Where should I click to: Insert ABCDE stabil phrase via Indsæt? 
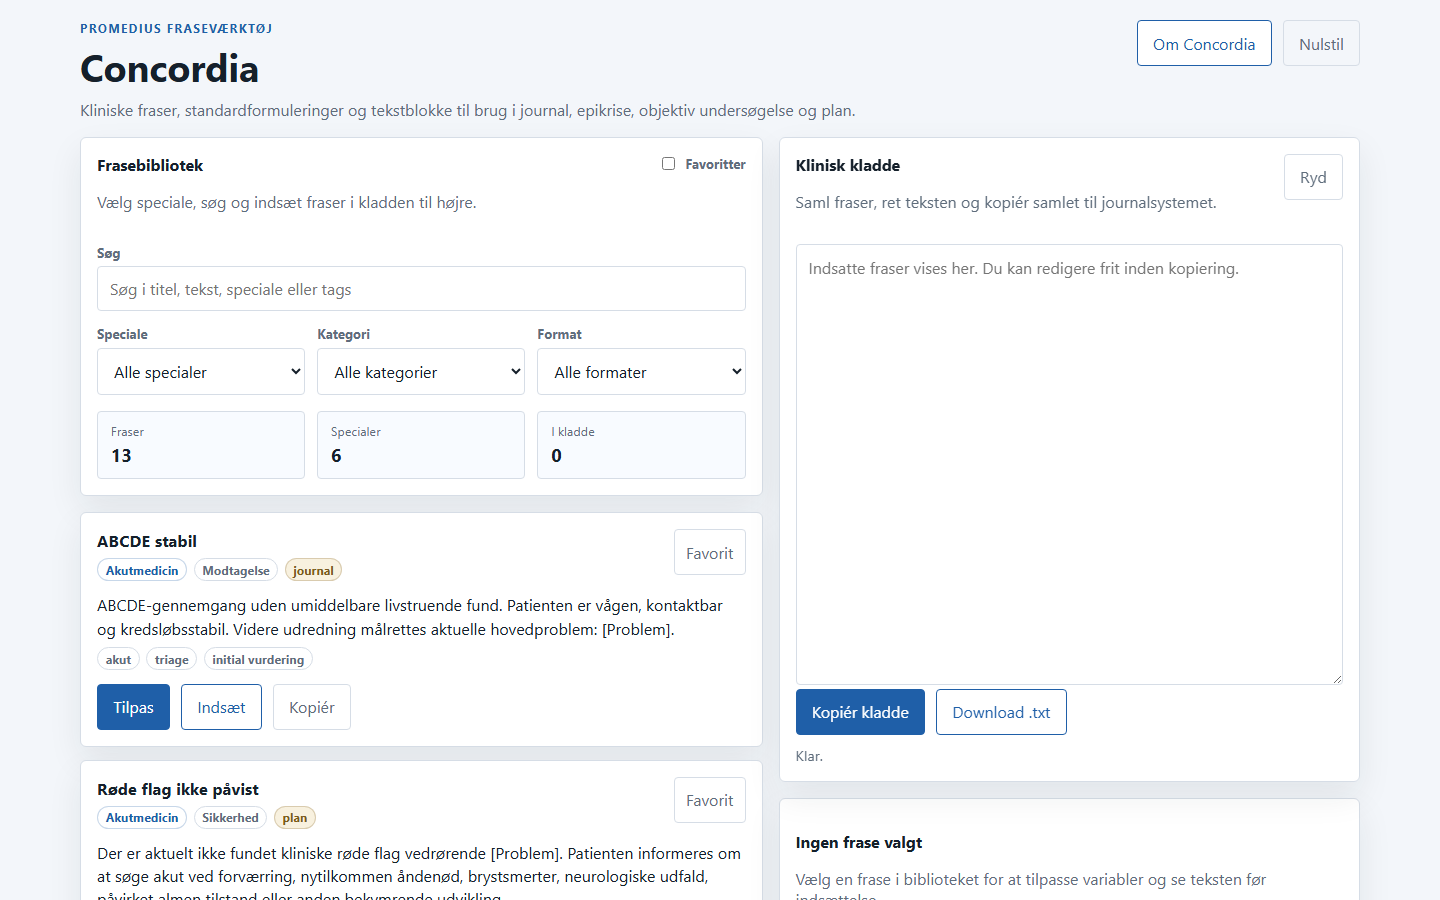coord(221,707)
